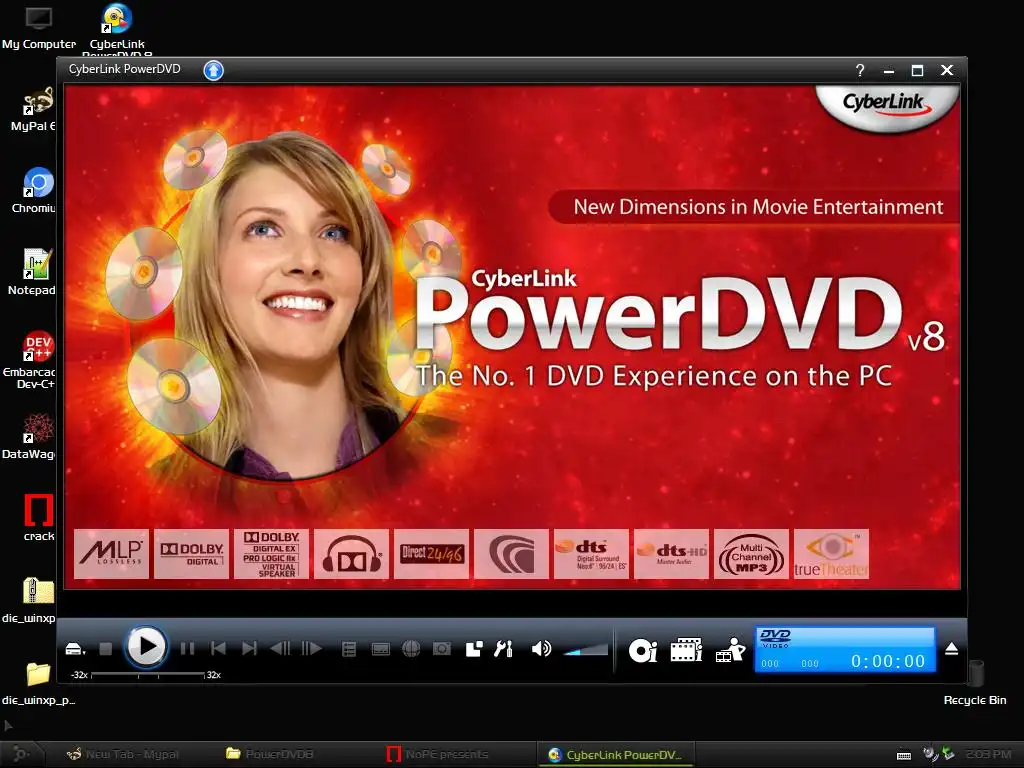Switch to New Tab - Mypal taskbar item
The image size is (1024, 768).
point(123,754)
